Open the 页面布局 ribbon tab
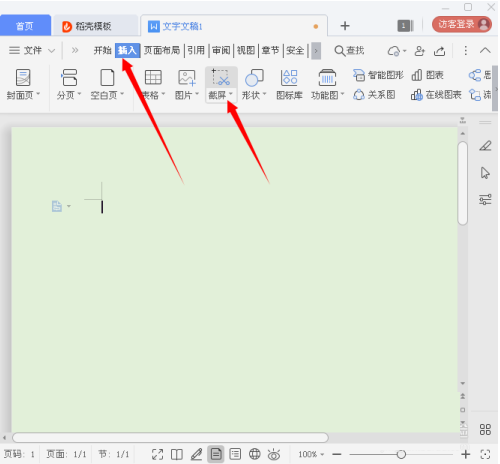Image resolution: width=500 pixels, height=464 pixels. click(162, 51)
